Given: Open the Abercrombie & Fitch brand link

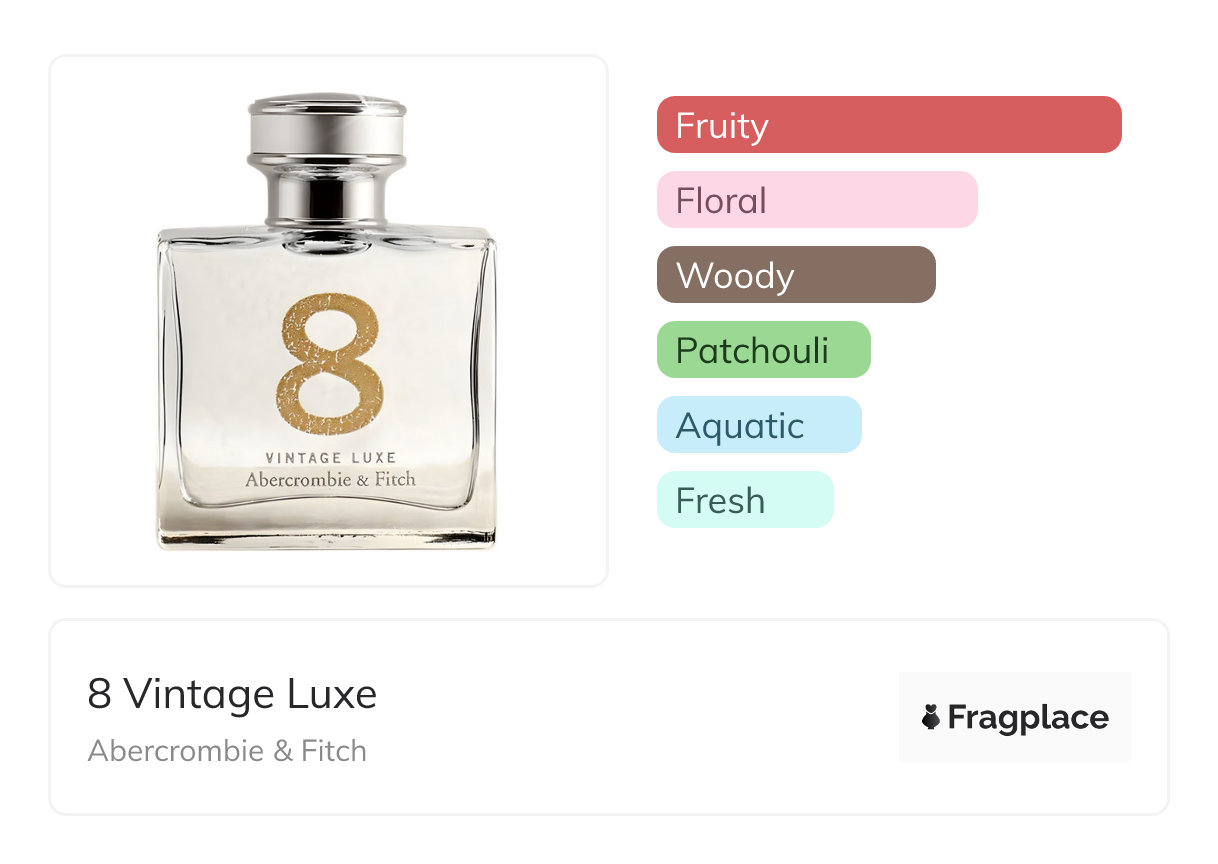Looking at the screenshot, I should pos(227,751).
